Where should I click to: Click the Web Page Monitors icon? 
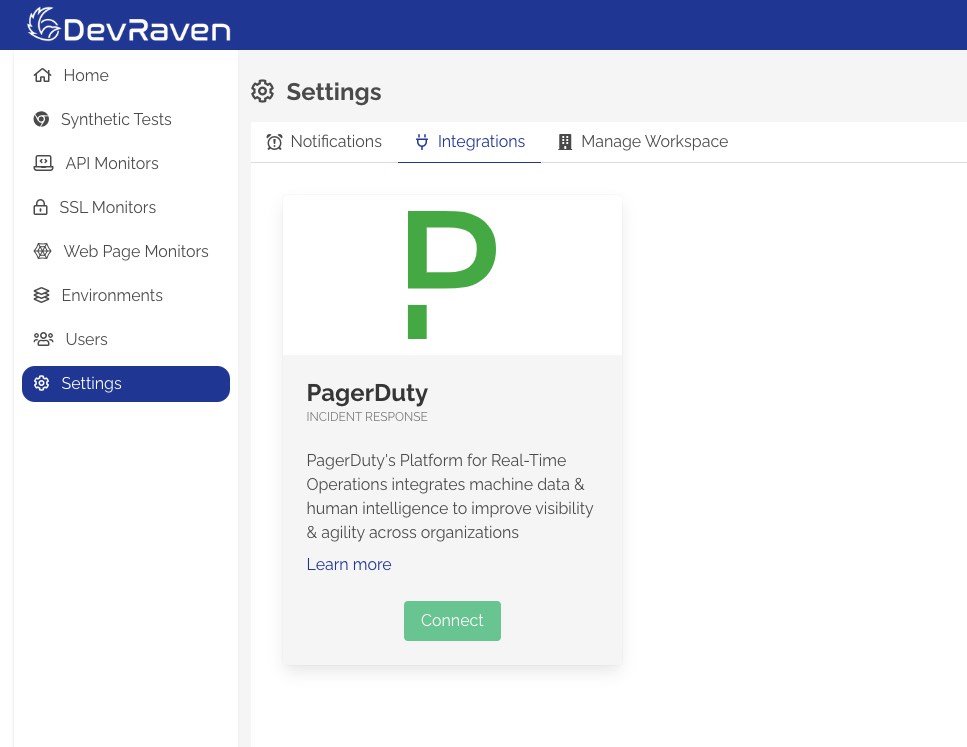pyautogui.click(x=42, y=251)
